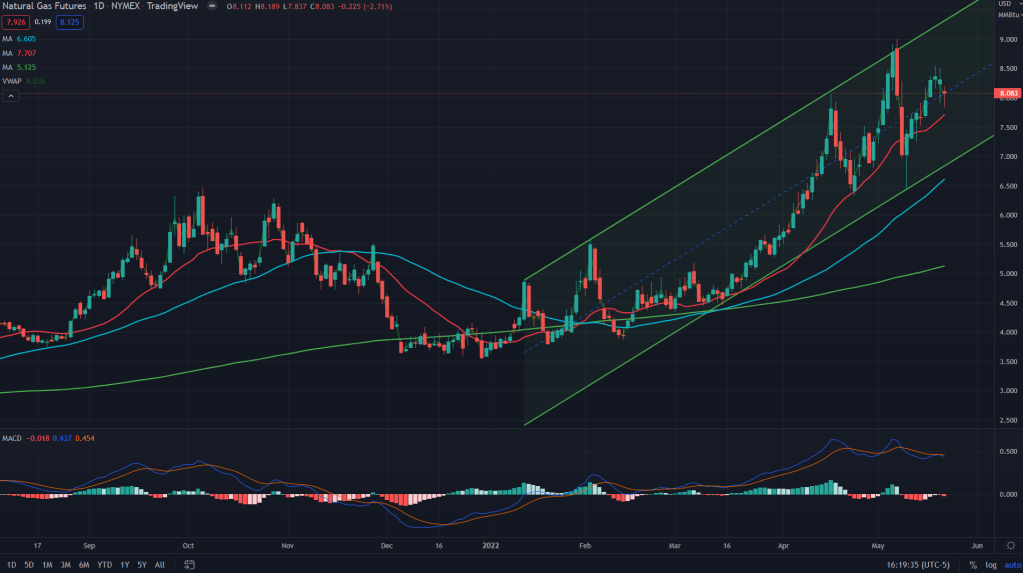Click the Natural Gas Futures symbol title

(43, 6)
